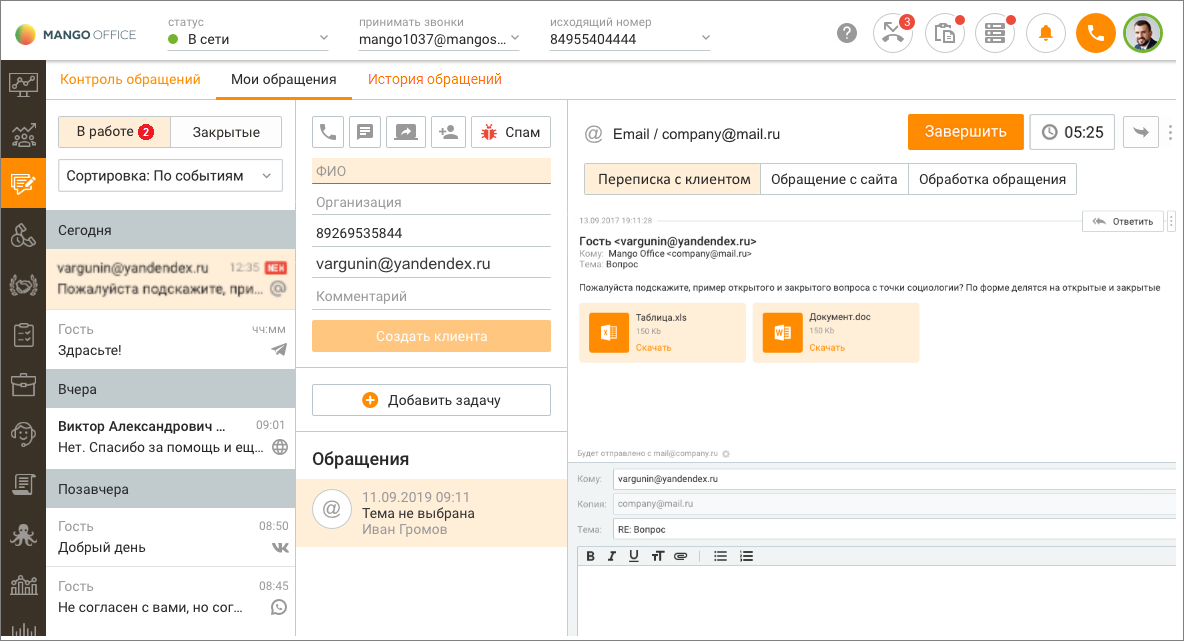Switch to the 'Закрытые' filter
This screenshot has width=1184, height=641.
tap(227, 132)
